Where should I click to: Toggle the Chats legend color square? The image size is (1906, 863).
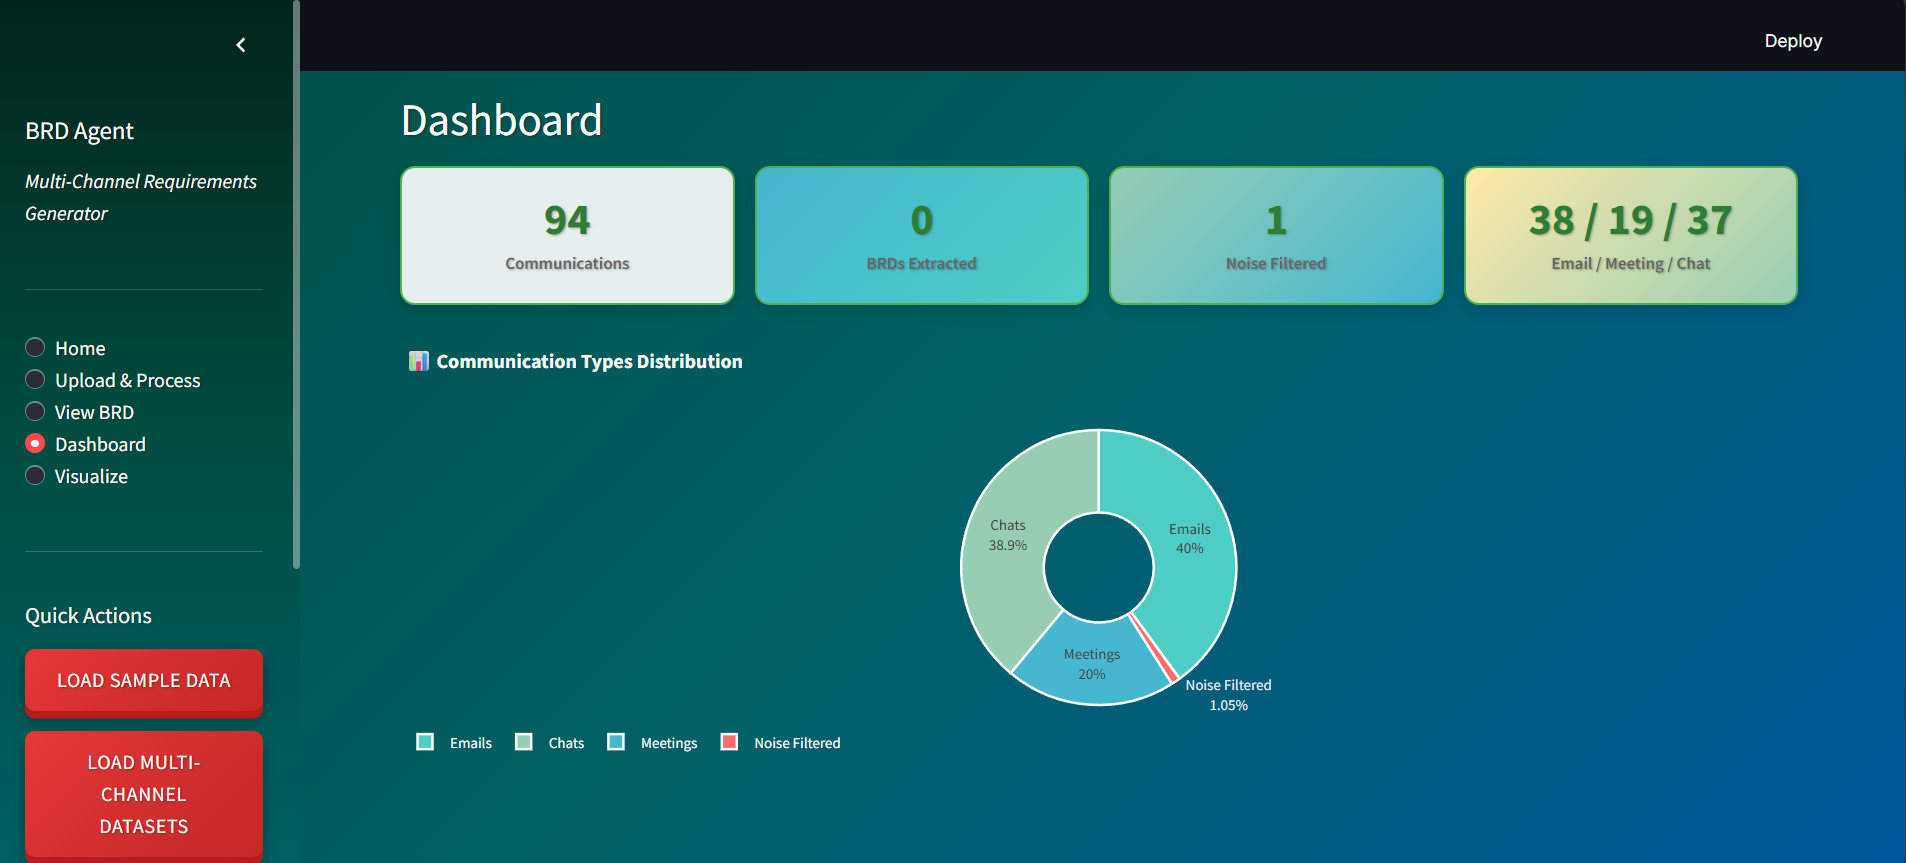click(x=524, y=742)
